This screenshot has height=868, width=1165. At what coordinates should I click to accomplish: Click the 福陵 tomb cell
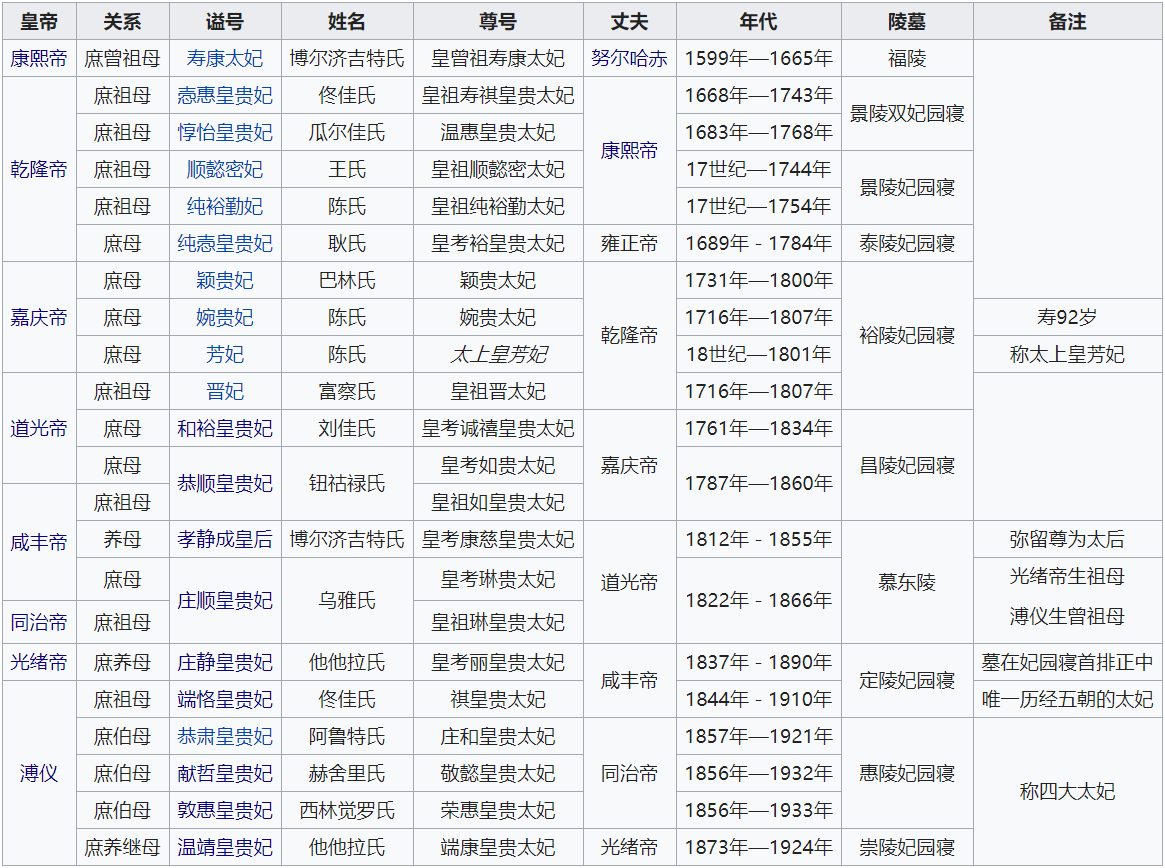pos(907,59)
